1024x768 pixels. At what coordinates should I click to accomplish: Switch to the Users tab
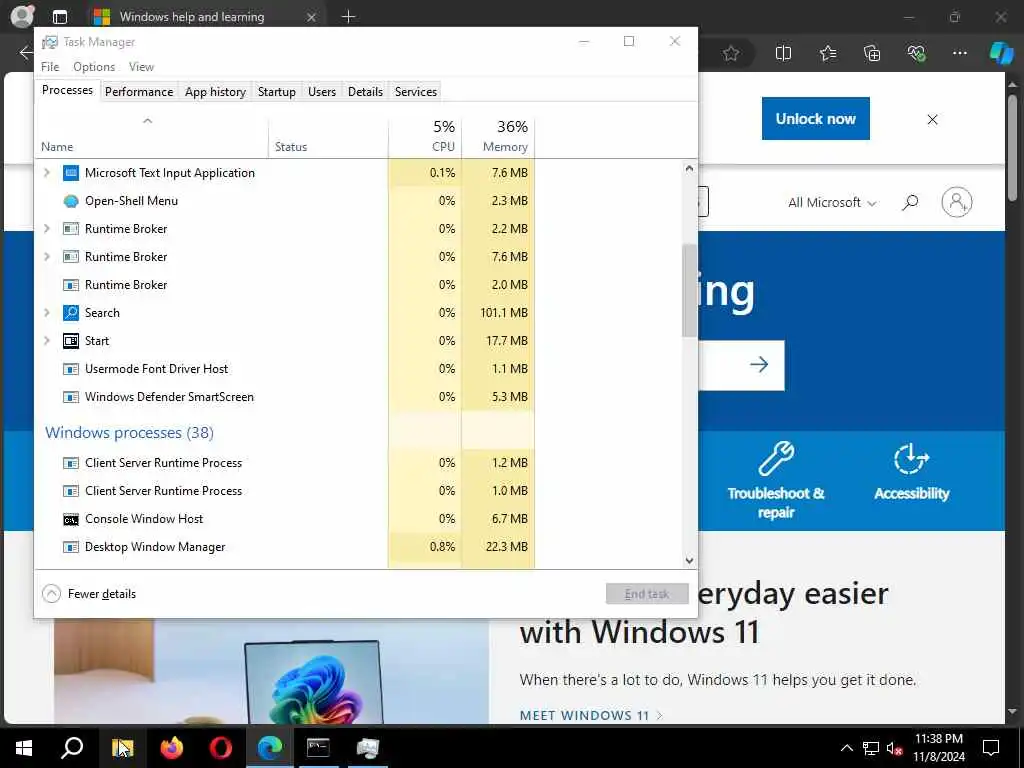point(322,92)
